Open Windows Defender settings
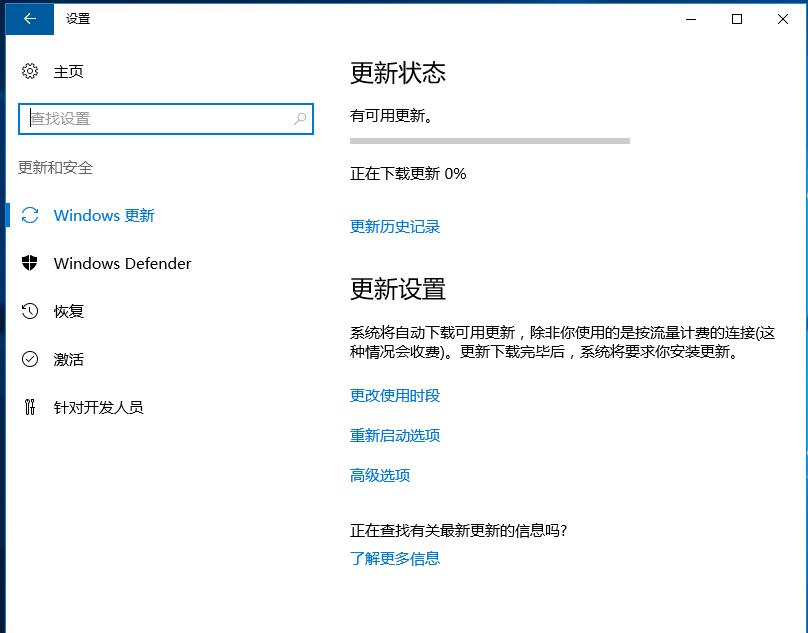This screenshot has width=808, height=633. pyautogui.click(x=122, y=263)
